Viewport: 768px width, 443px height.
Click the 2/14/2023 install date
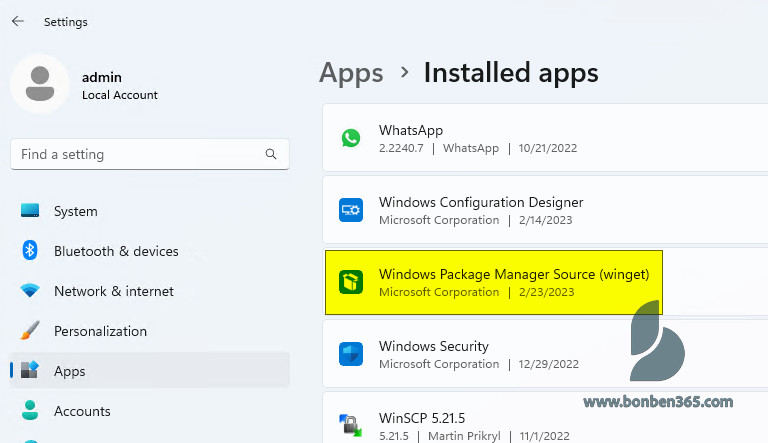546,220
